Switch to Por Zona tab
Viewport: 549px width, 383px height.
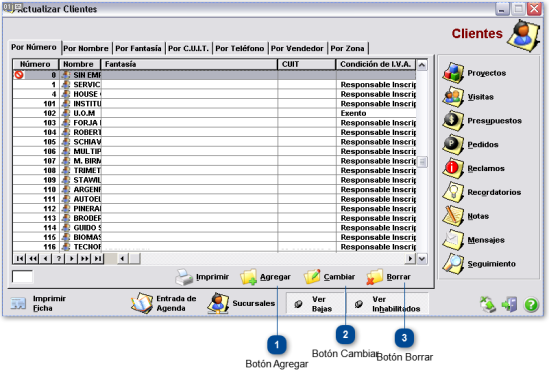tap(348, 48)
